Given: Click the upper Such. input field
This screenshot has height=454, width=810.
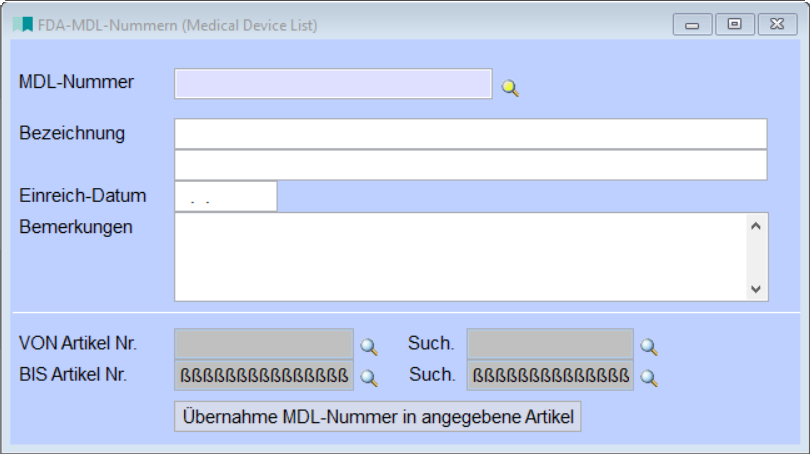Looking at the screenshot, I should [550, 344].
